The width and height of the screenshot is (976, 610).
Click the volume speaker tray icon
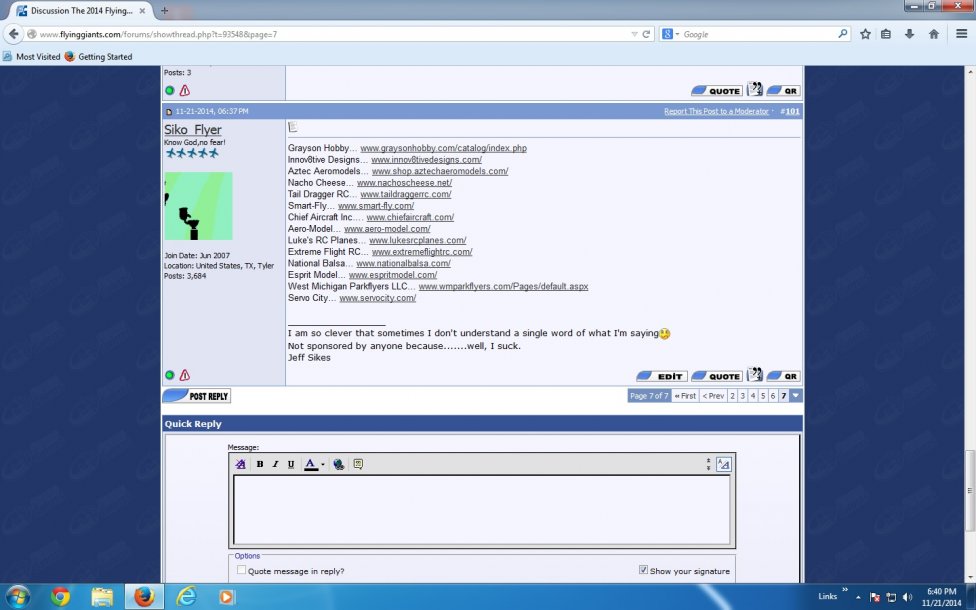[x=908, y=596]
